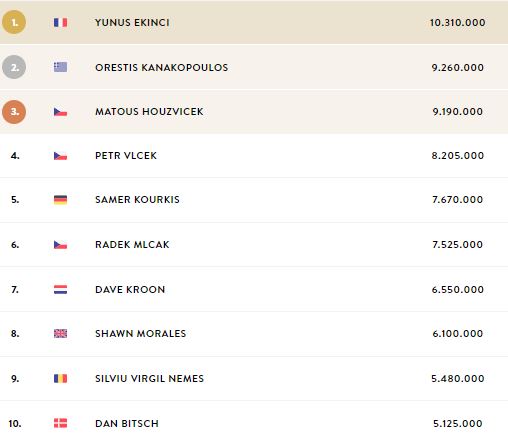508x436 pixels.
Task: Click the Greek flag beside Orestis Kanakopoulos
Action: [60, 67]
